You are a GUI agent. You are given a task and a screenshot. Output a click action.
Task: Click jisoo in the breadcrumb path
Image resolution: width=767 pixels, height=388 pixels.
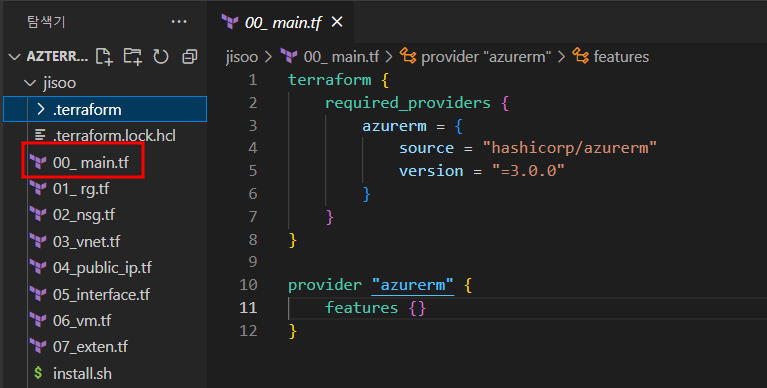click(x=242, y=57)
